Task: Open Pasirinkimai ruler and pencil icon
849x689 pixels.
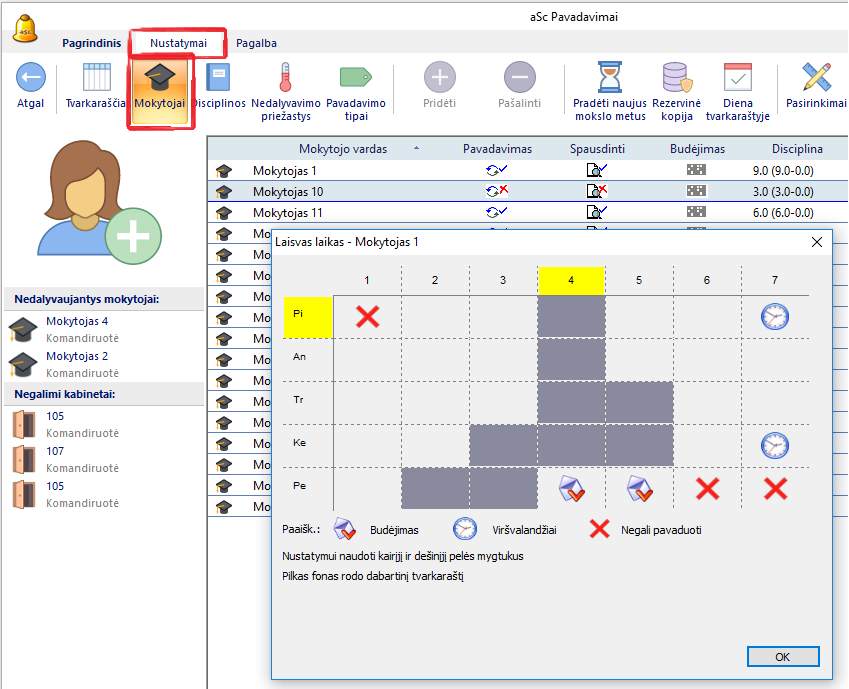Action: tap(817, 77)
